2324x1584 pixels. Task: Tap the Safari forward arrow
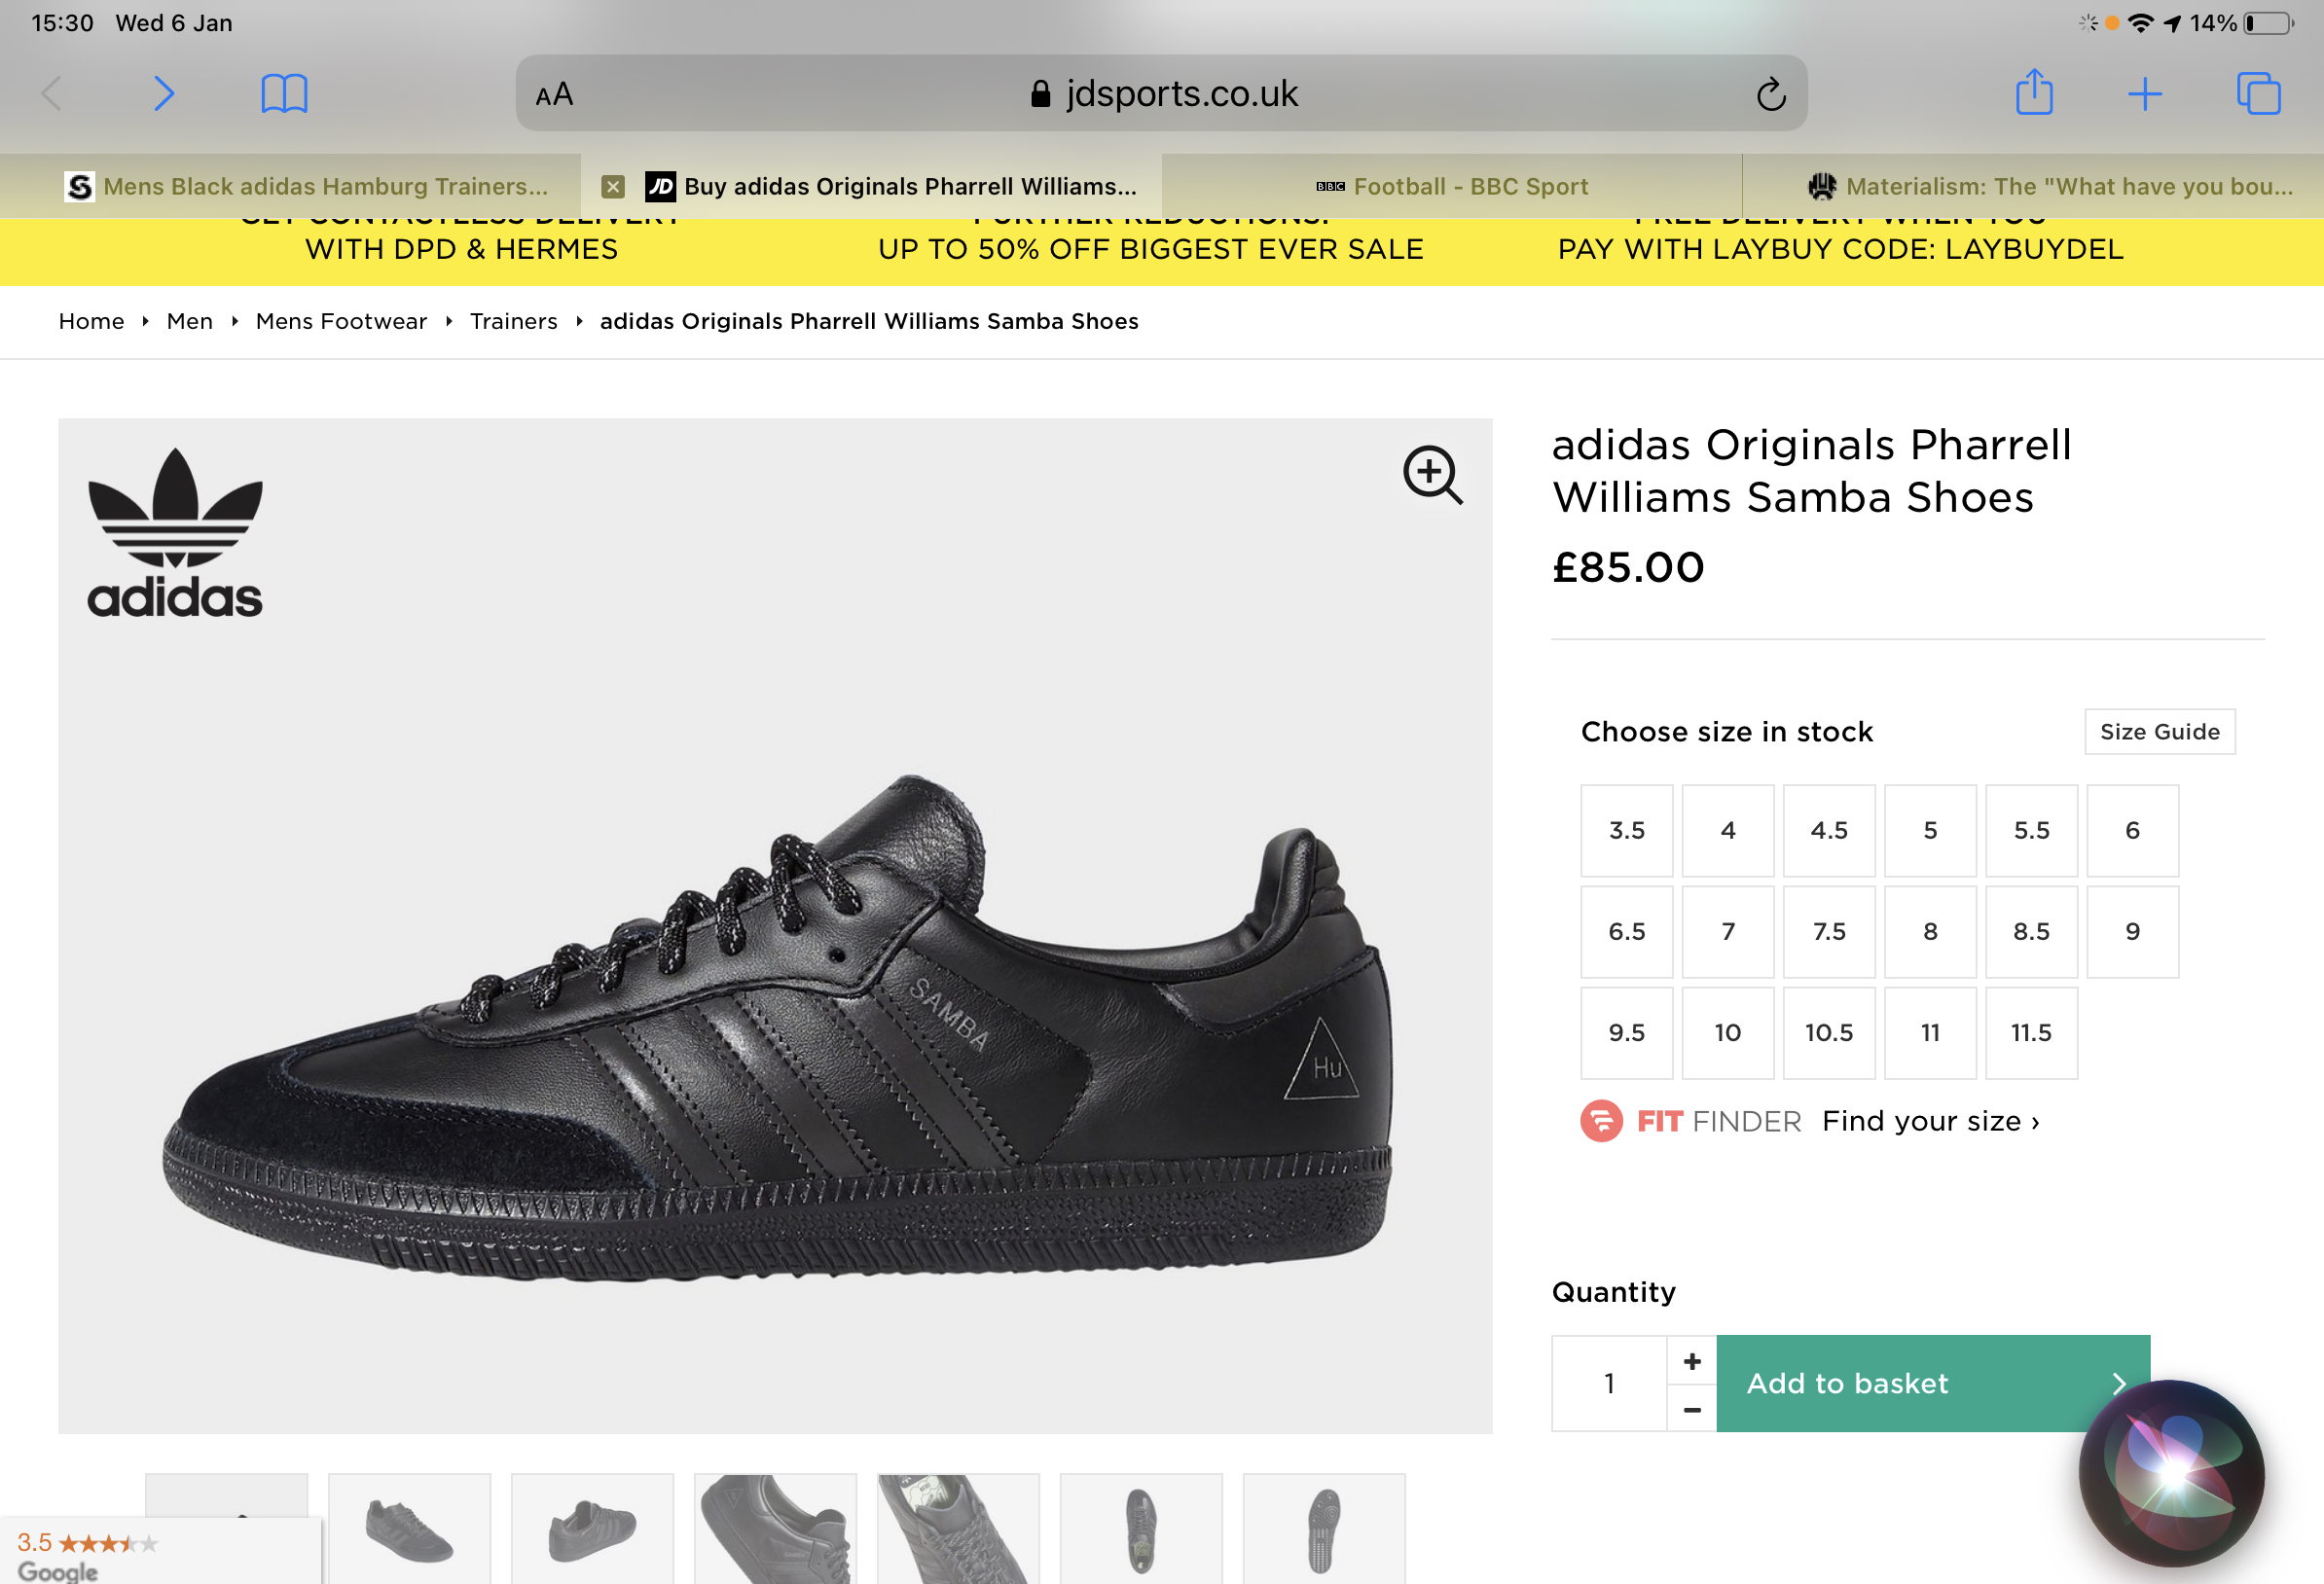(164, 94)
